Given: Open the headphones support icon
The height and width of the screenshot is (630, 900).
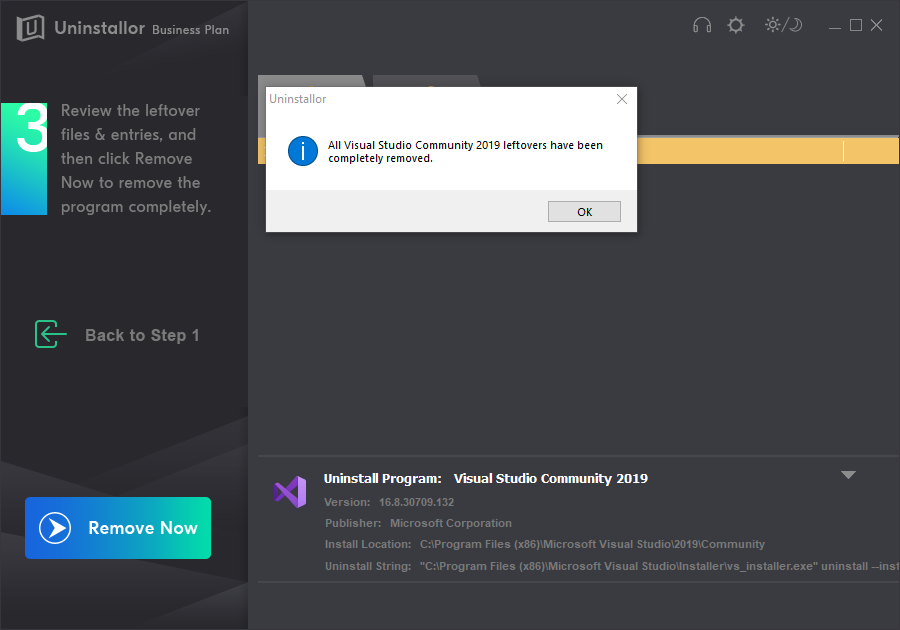Looking at the screenshot, I should [701, 25].
